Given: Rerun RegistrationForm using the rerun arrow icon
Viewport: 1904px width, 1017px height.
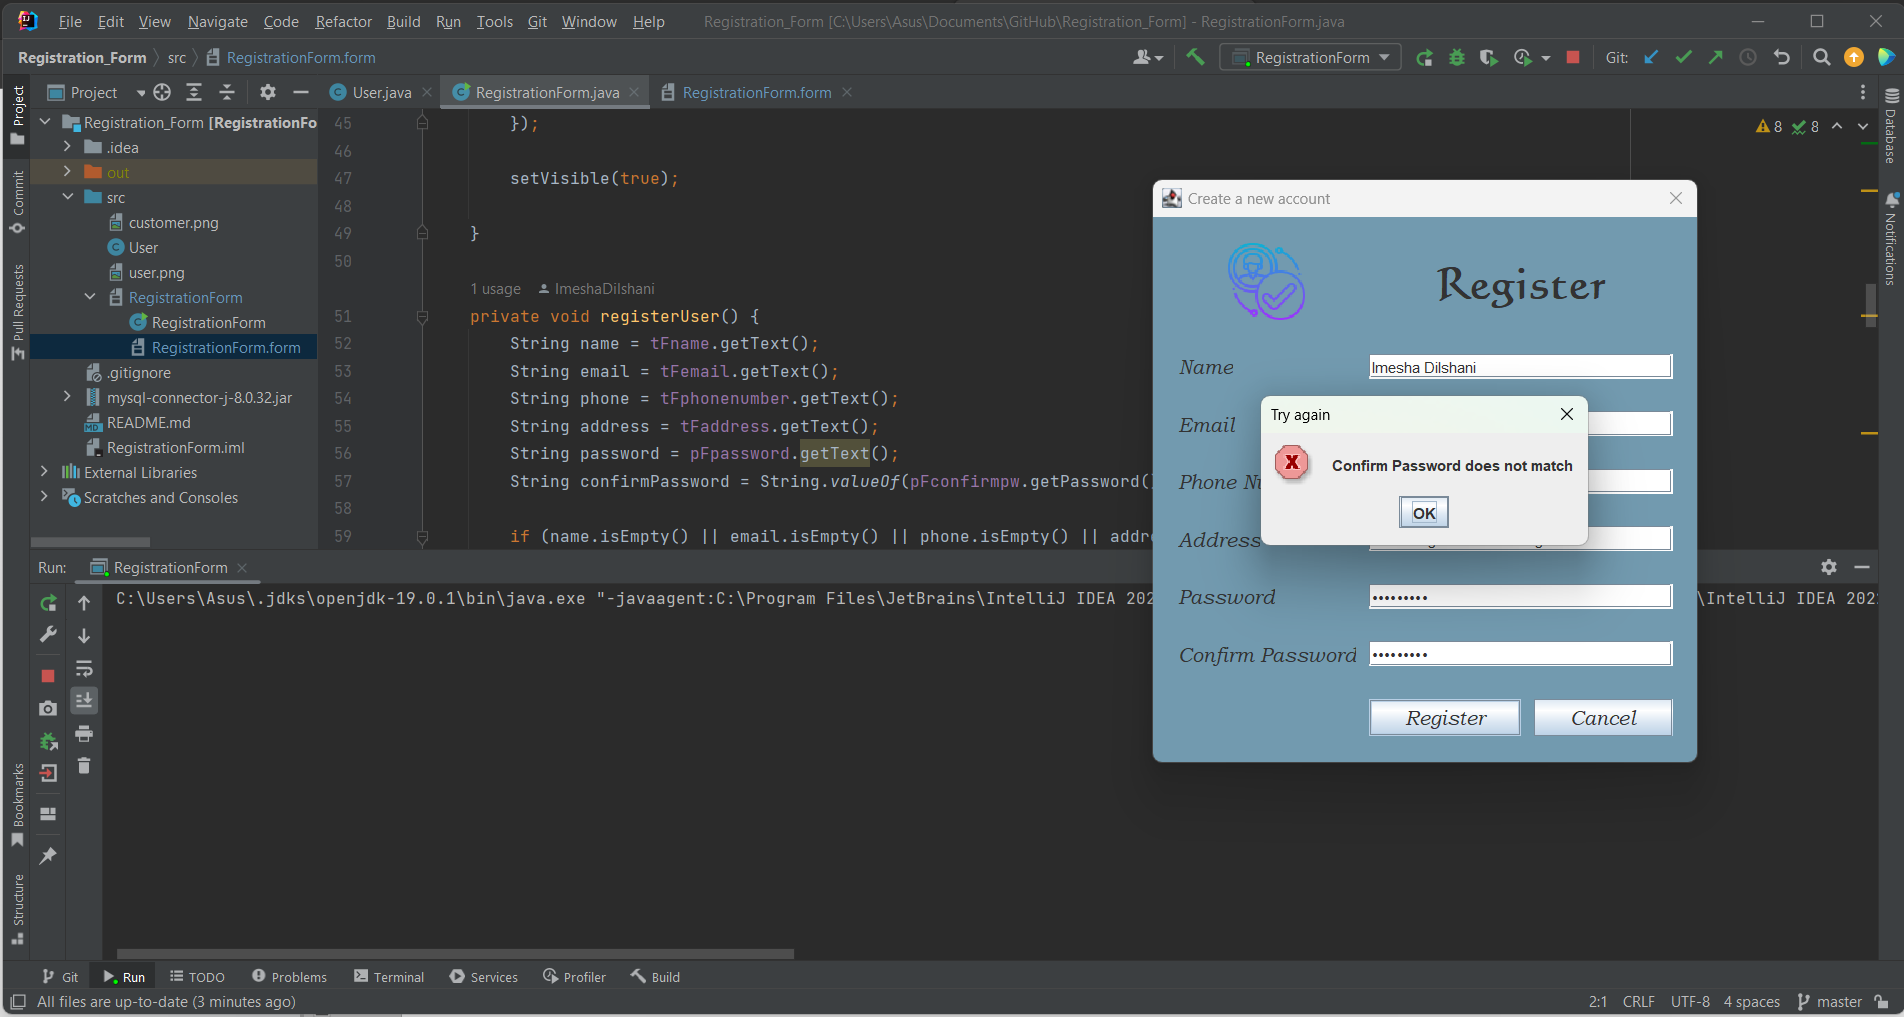Looking at the screenshot, I should (x=47, y=602).
